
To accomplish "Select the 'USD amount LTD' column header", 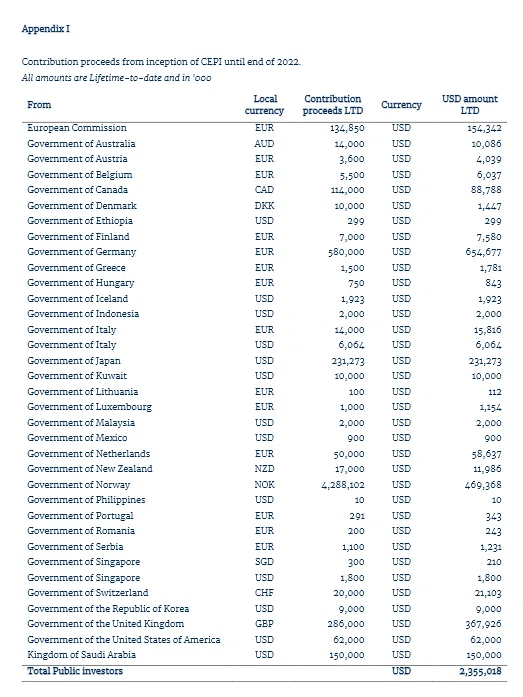I will (470, 105).
